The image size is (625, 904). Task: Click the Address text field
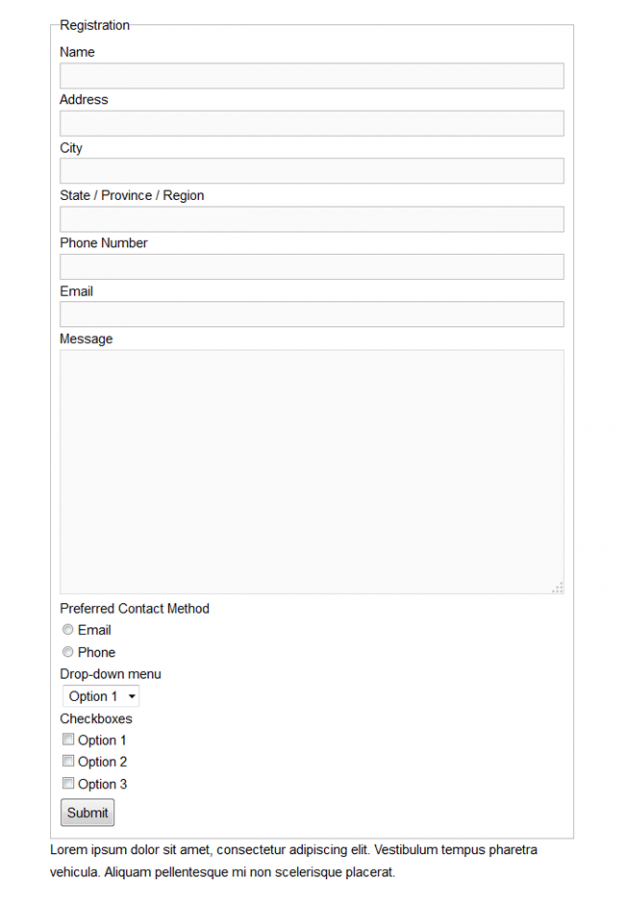coord(311,124)
